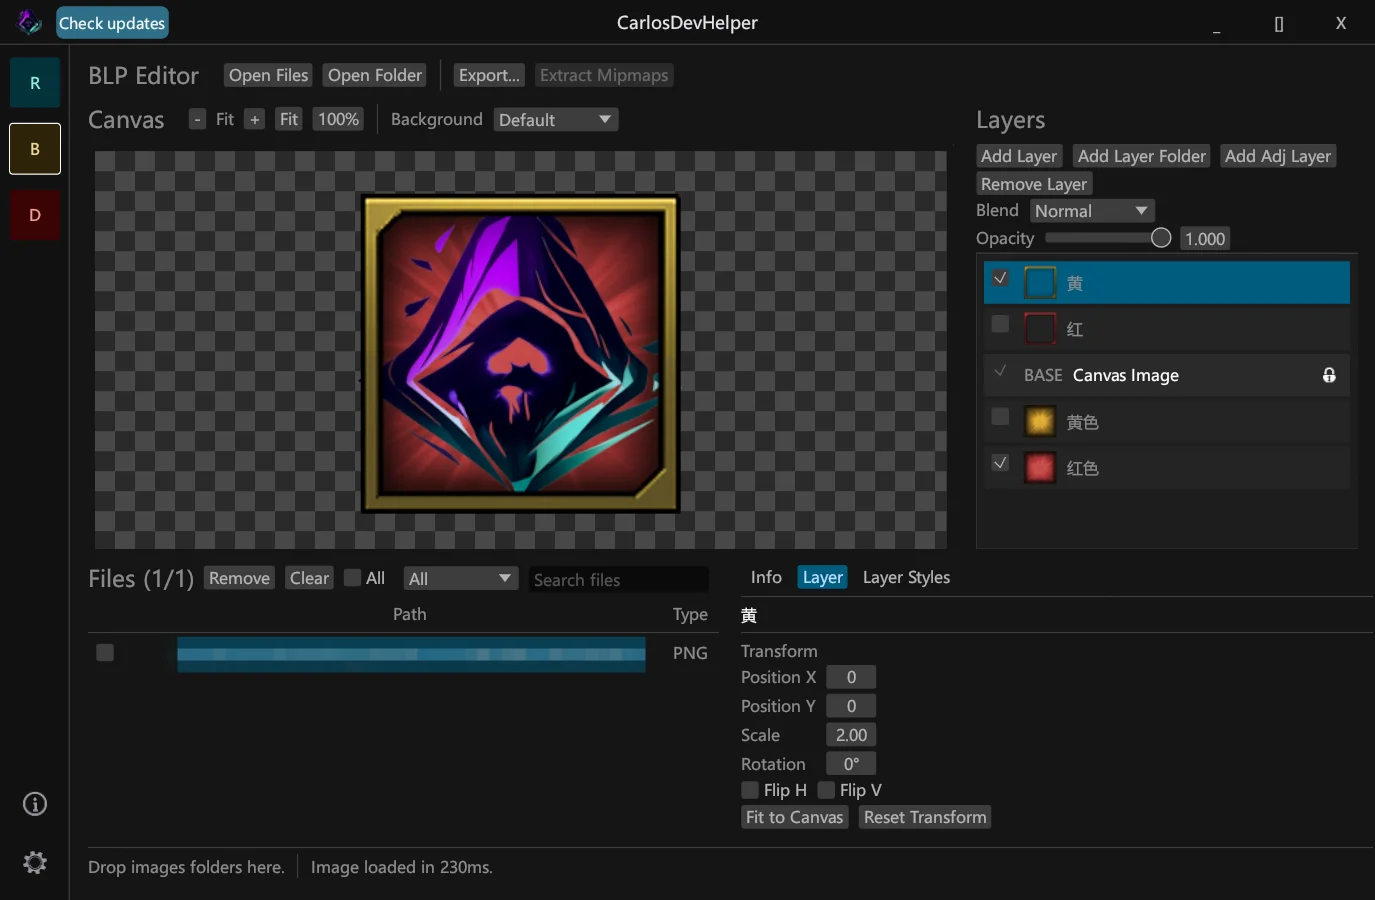Click Remove Layer button
This screenshot has width=1375, height=900.
1034,184
